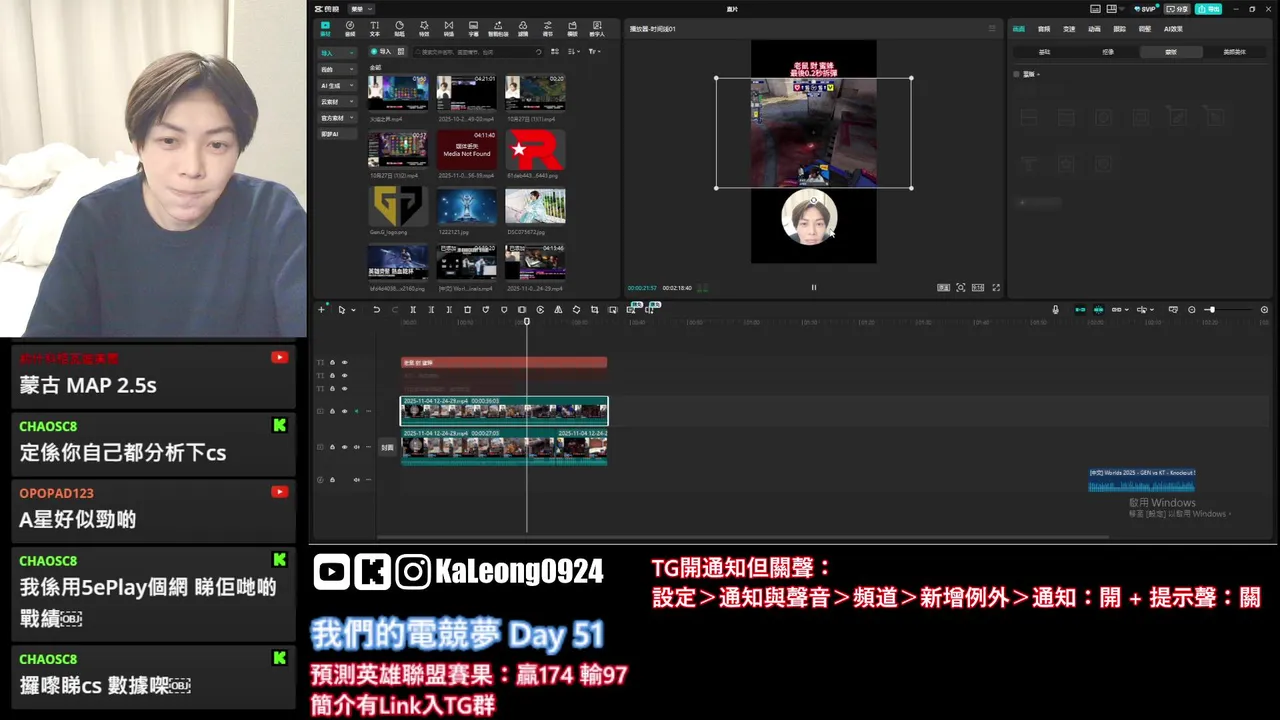The height and width of the screenshot is (720, 1280).
Task: Open the 转场 transitions tab
Action: point(448,28)
